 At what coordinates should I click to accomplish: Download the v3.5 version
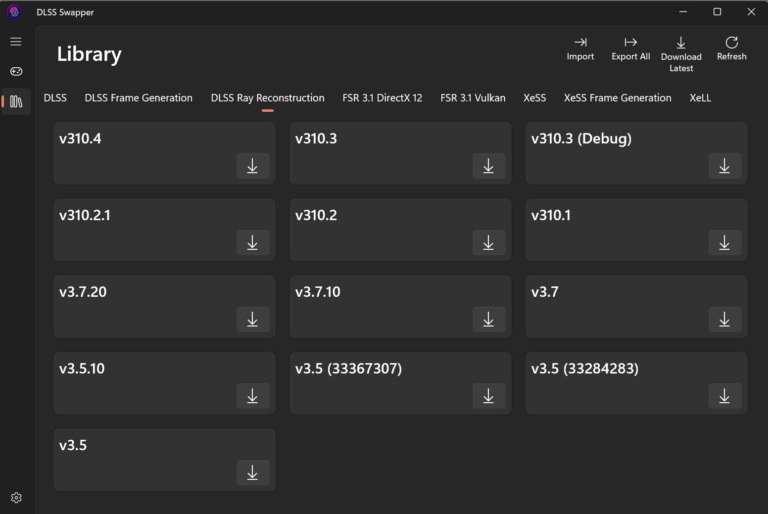pos(253,472)
